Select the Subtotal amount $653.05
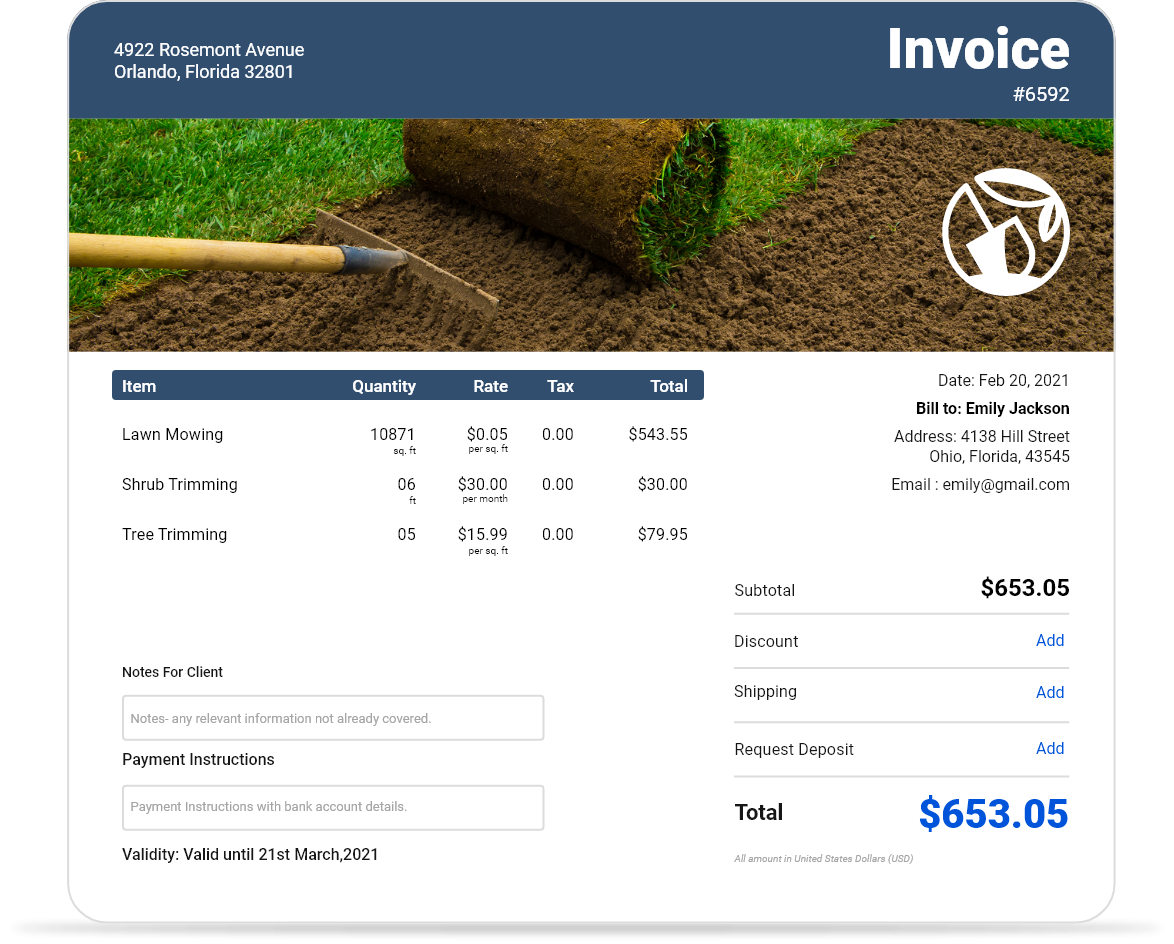 click(1025, 588)
